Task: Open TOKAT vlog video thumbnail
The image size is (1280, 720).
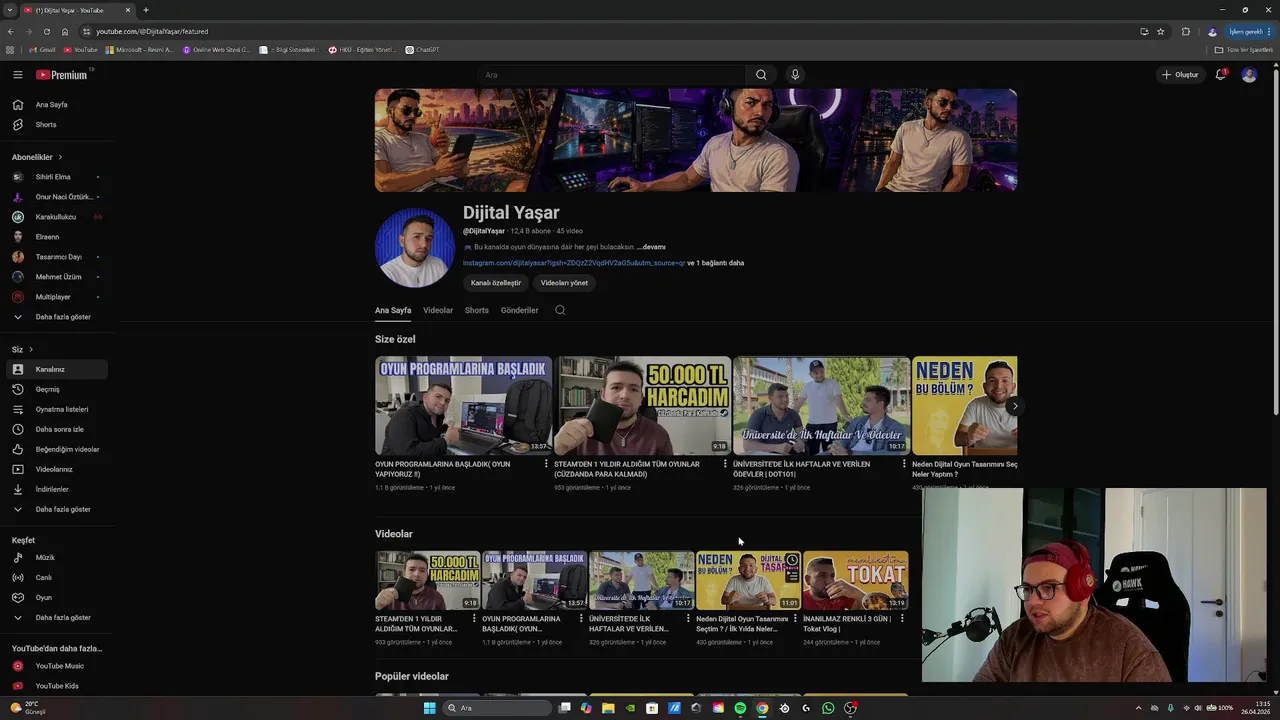Action: pyautogui.click(x=855, y=580)
